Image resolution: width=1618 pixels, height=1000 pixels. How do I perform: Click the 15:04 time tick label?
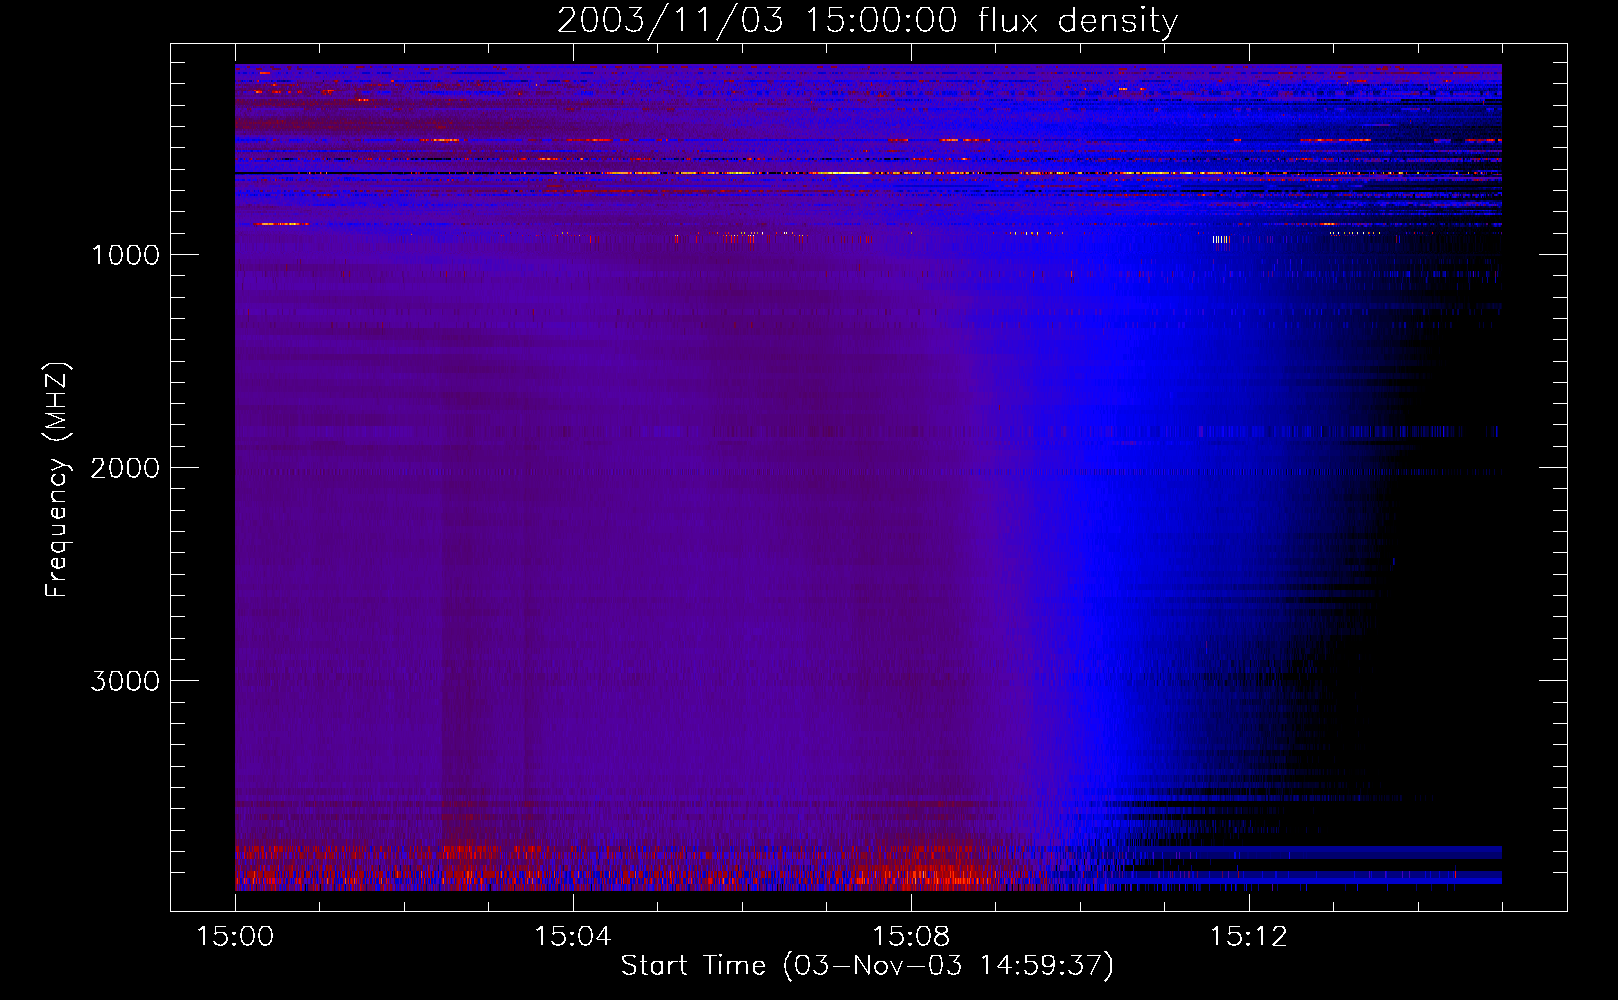[572, 937]
